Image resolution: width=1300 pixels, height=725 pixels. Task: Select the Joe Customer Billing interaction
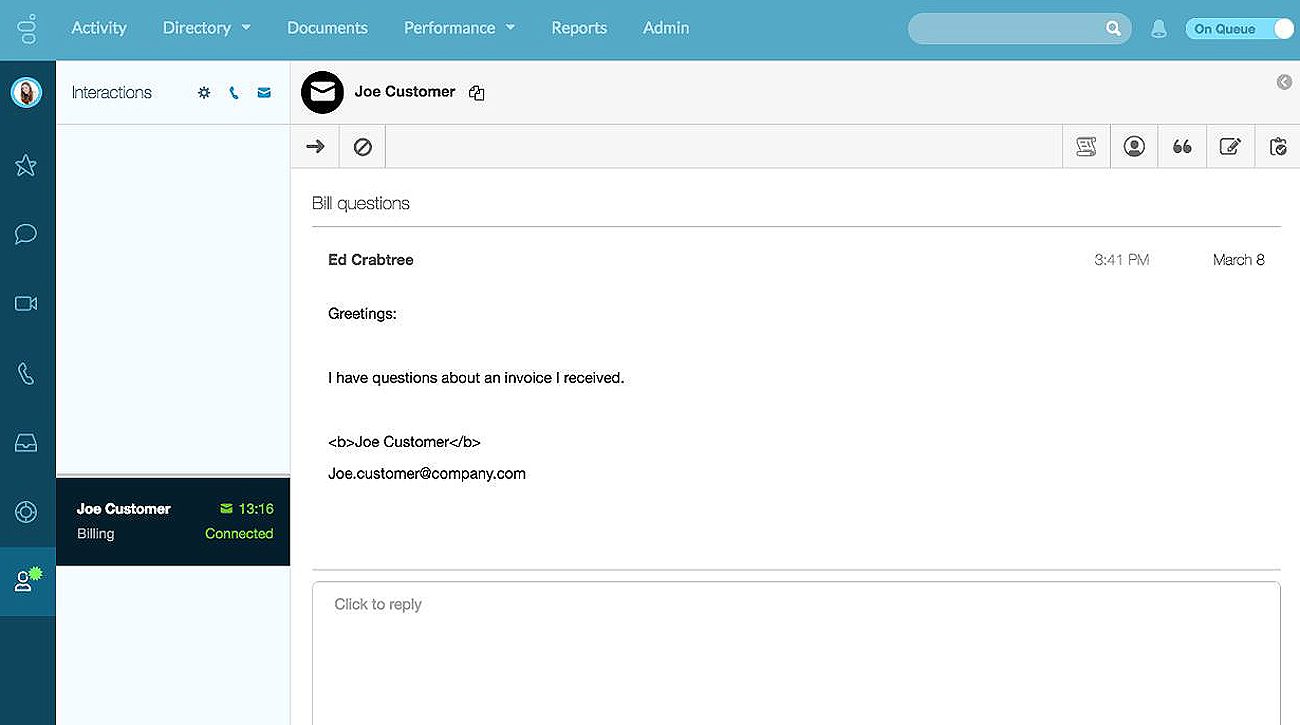173,521
